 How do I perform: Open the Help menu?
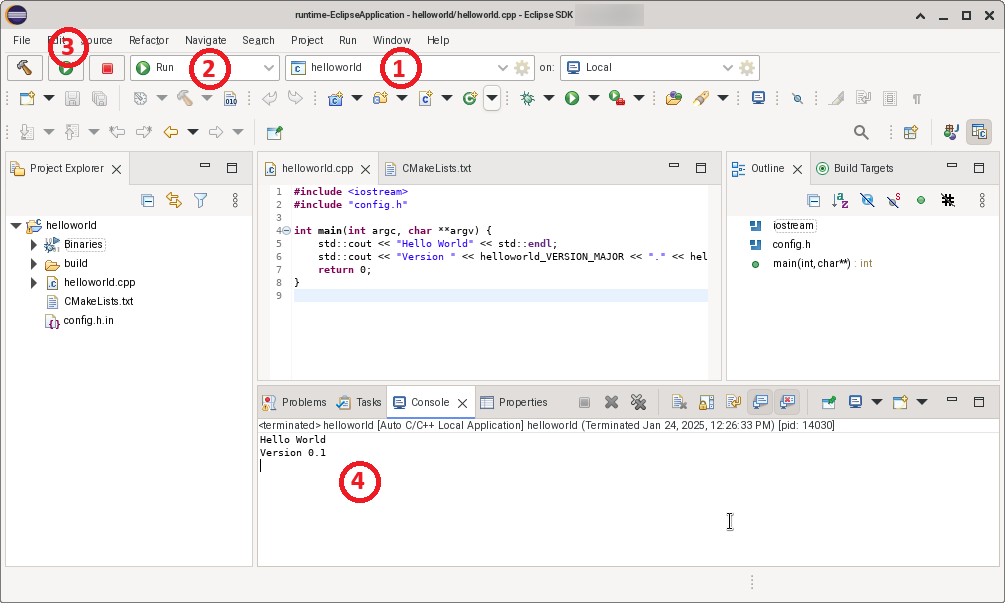tap(438, 40)
